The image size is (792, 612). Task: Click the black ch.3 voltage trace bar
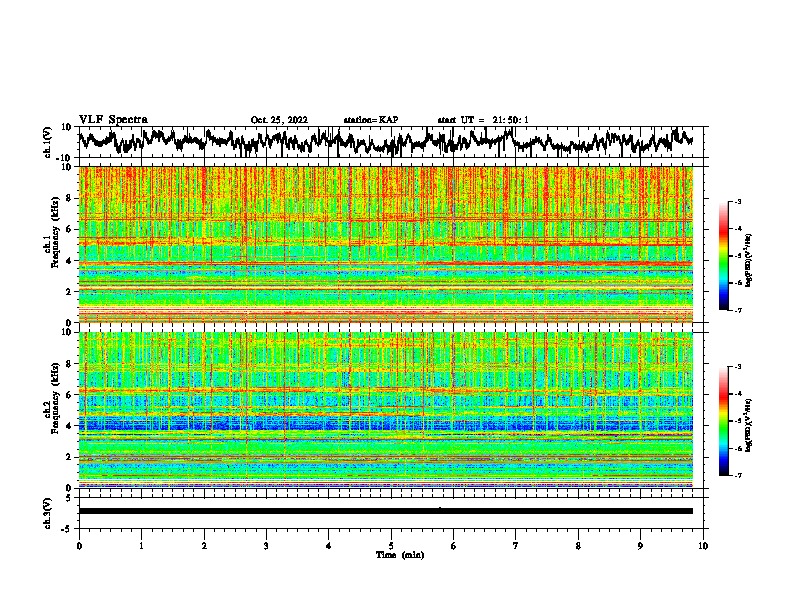pos(385,511)
